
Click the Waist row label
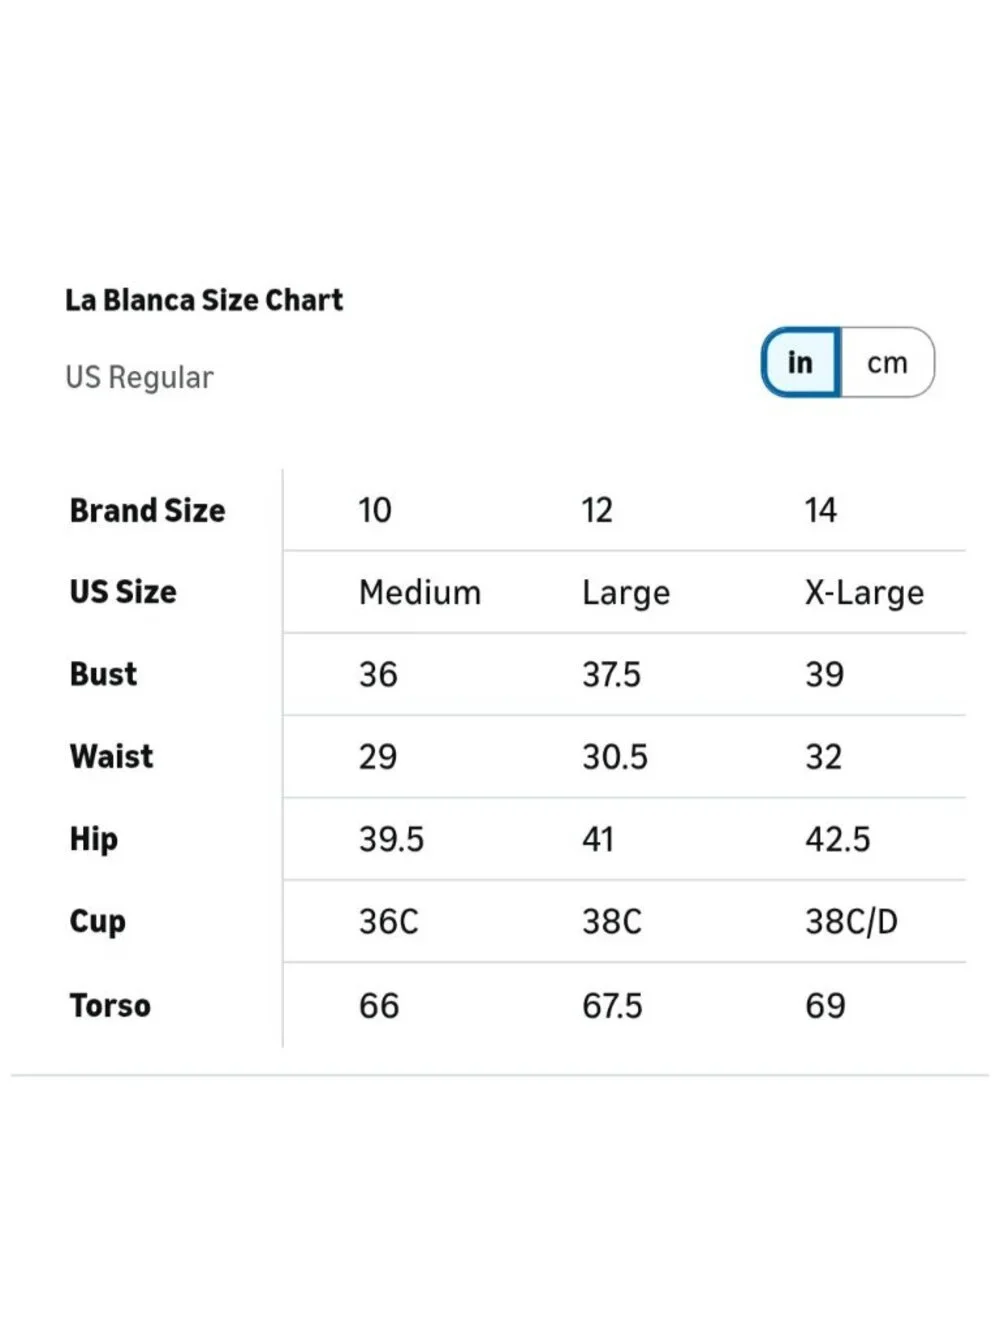(111, 756)
